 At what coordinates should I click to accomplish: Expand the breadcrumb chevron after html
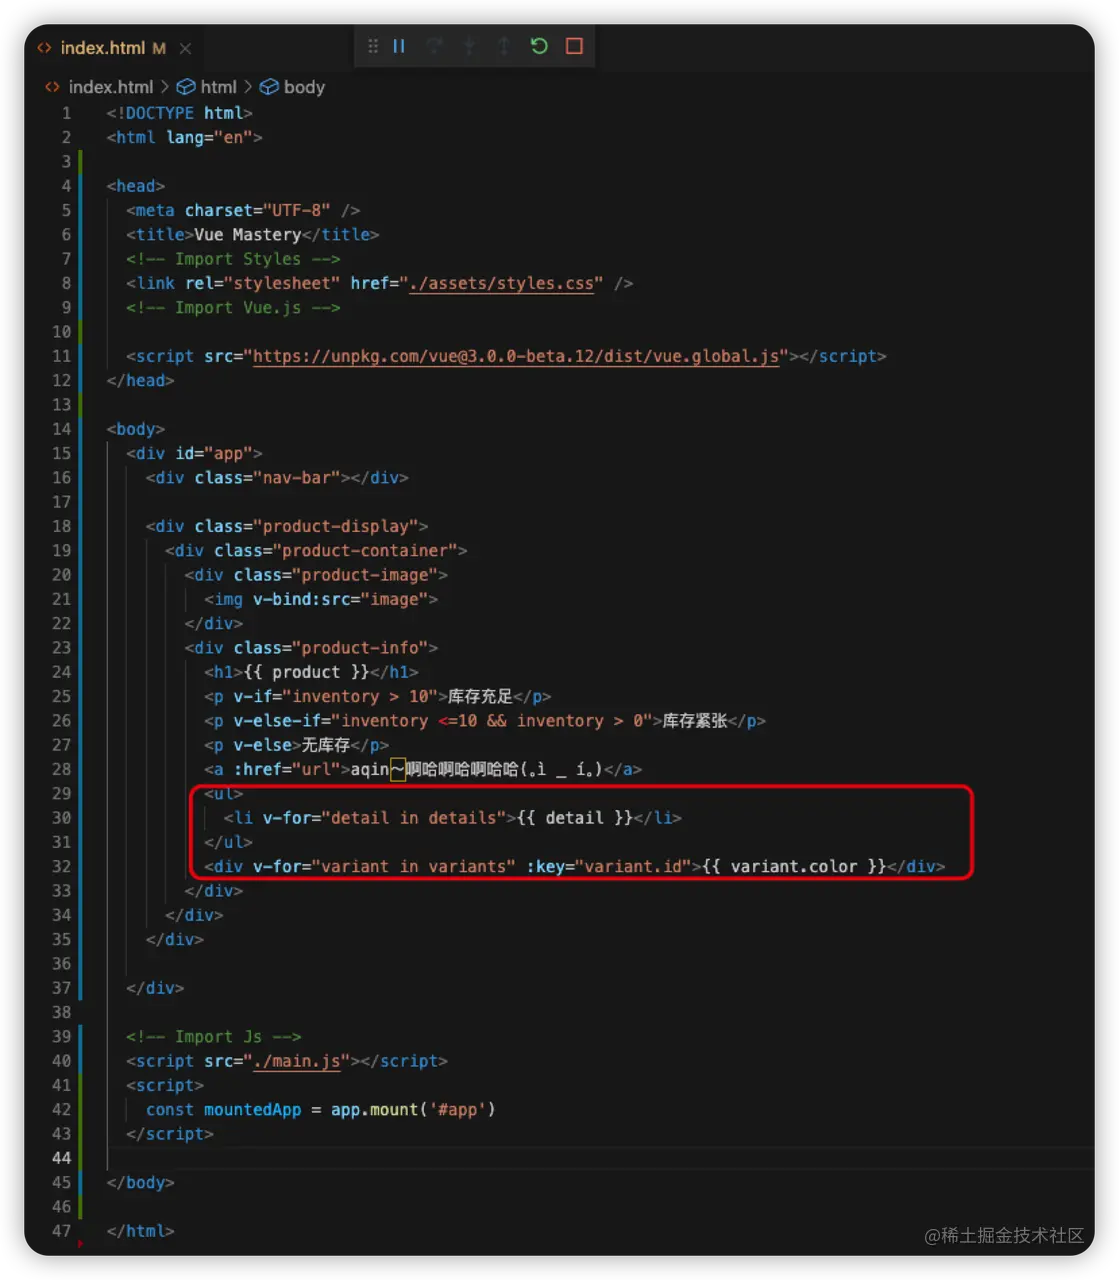click(x=248, y=87)
